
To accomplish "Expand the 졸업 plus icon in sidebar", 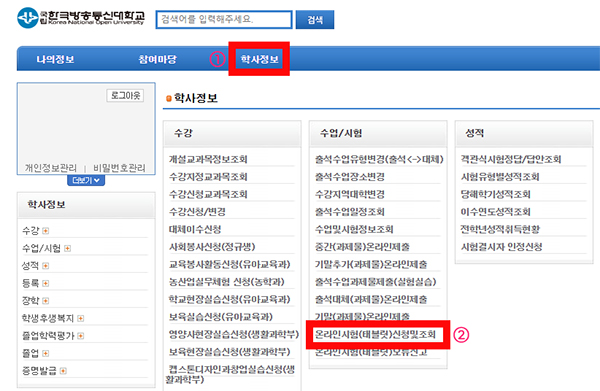I will click(46, 353).
